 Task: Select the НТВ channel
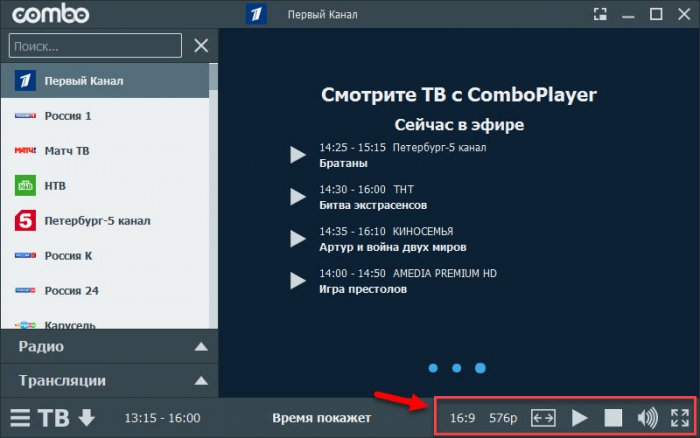[x=105, y=185]
